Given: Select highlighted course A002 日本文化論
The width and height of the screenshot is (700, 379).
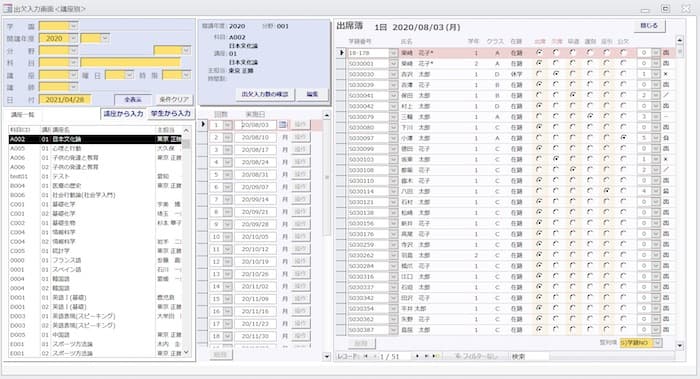Looking at the screenshot, I should pos(95,139).
